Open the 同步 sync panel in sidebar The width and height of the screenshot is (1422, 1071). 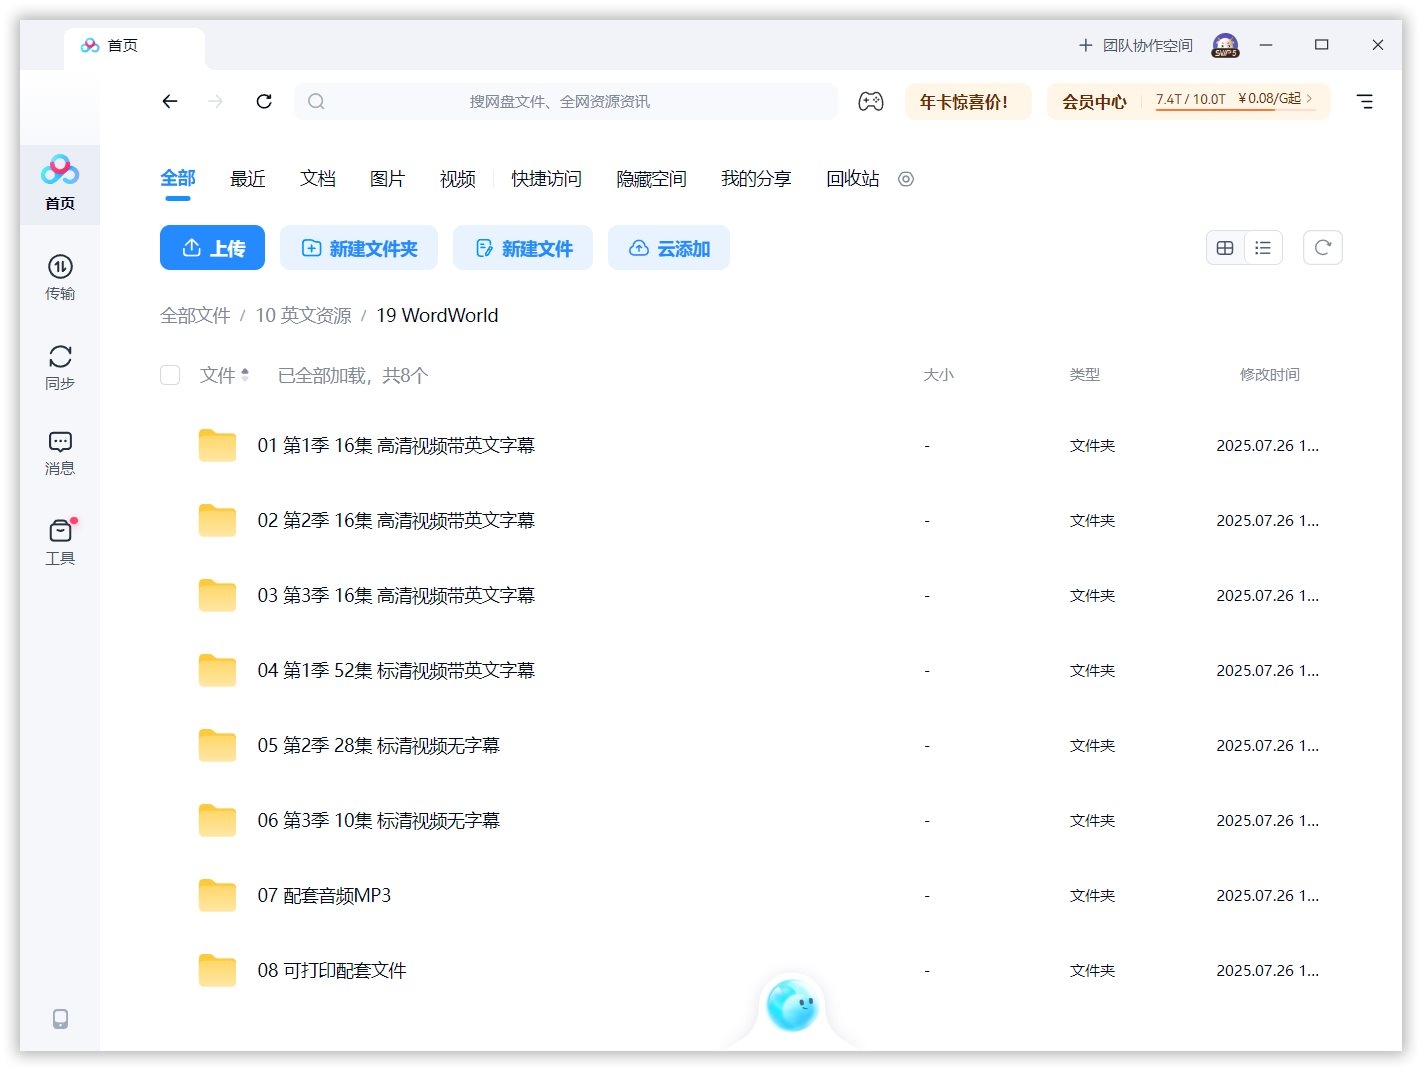click(60, 366)
